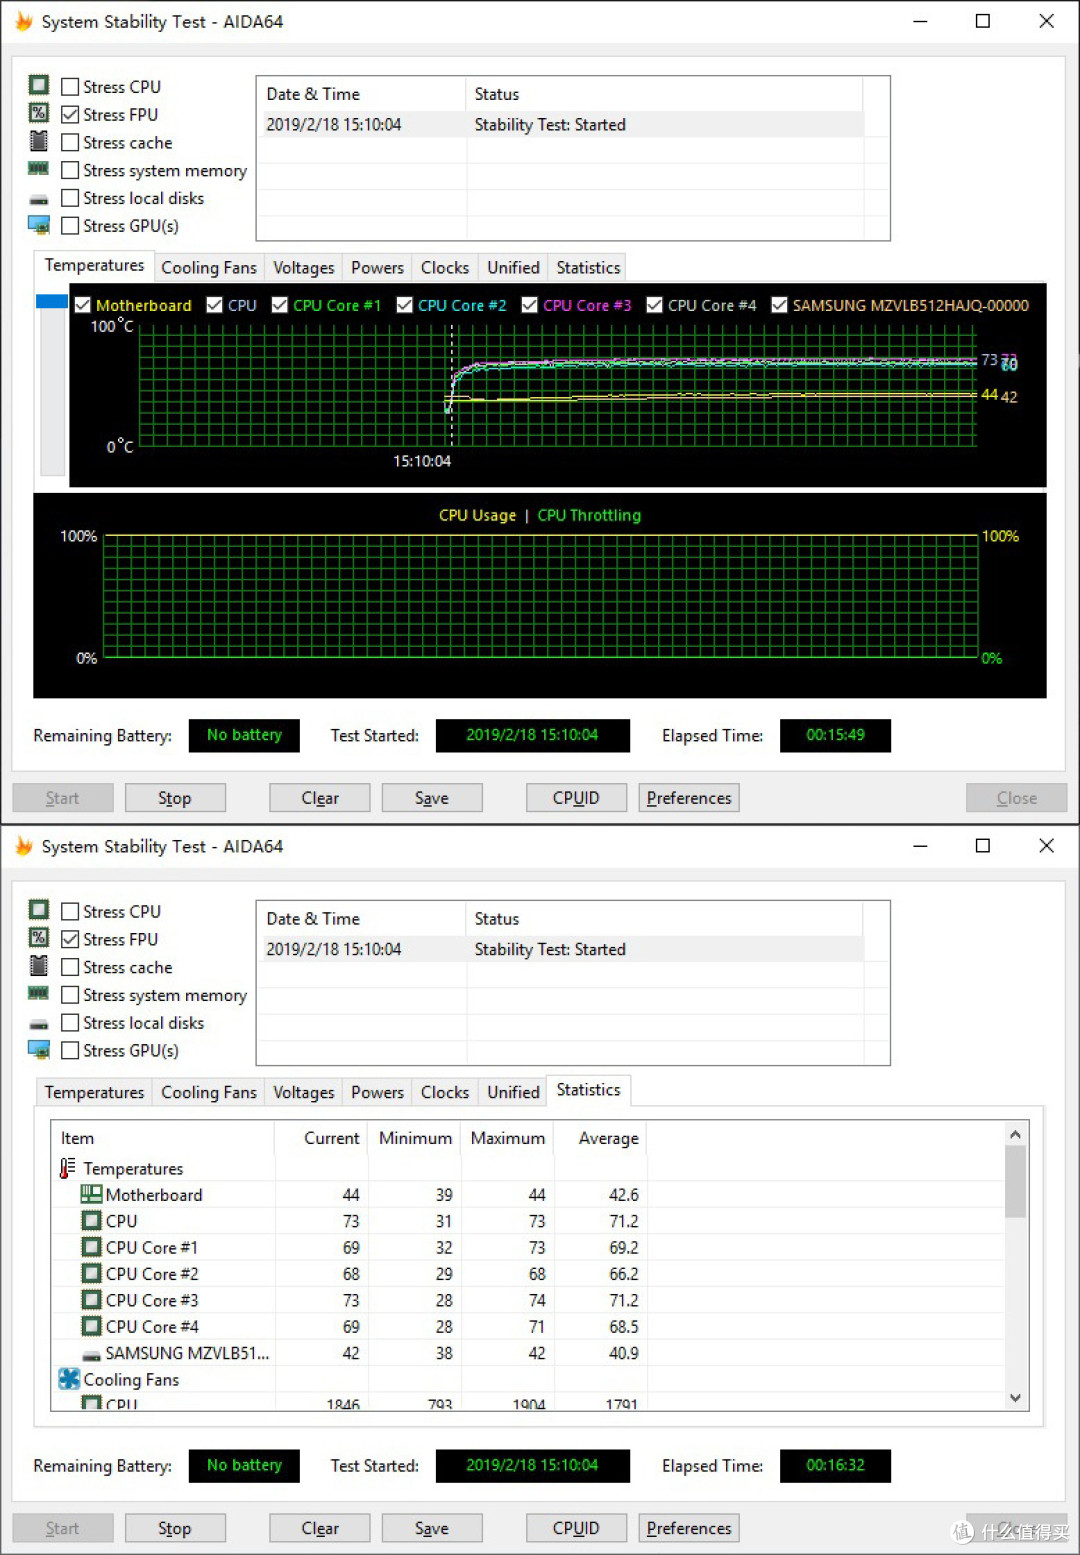Click the CPU Core #2 icon in the statistics list
This screenshot has width=1080, height=1555.
[91, 1273]
